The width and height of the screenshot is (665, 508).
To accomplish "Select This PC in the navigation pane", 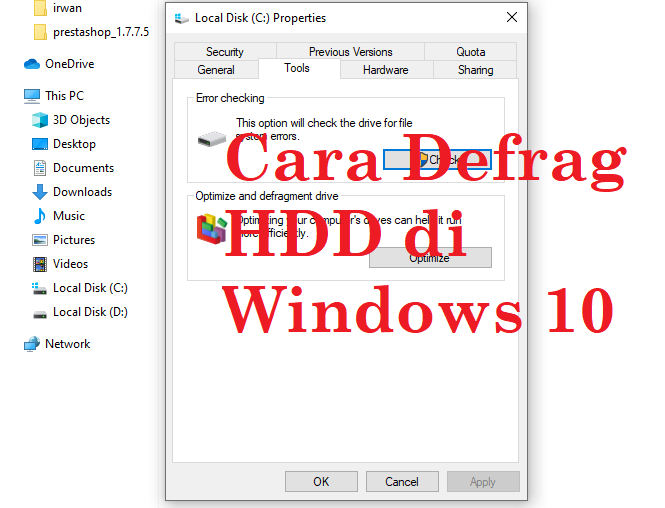I will point(64,96).
